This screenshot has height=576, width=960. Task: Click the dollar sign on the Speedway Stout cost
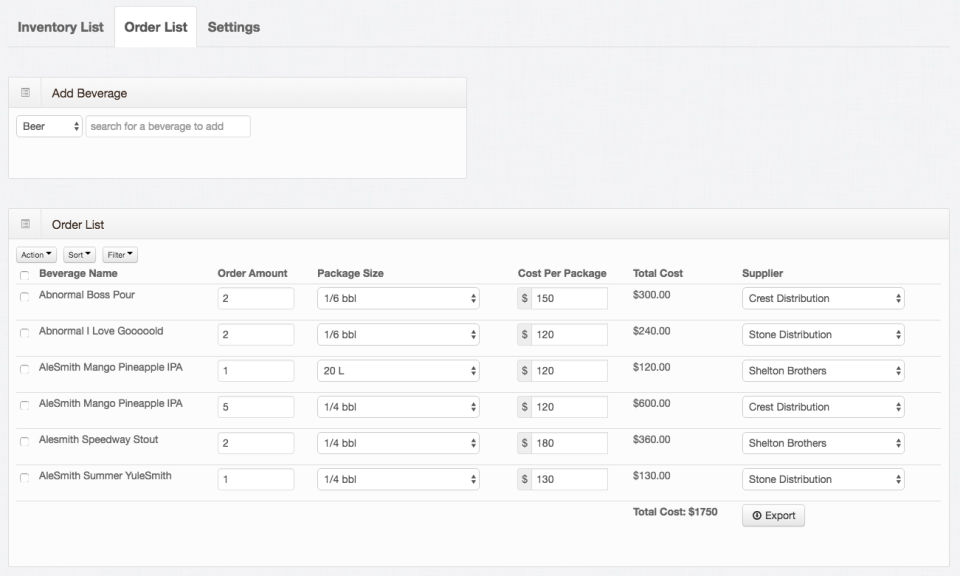click(x=524, y=443)
